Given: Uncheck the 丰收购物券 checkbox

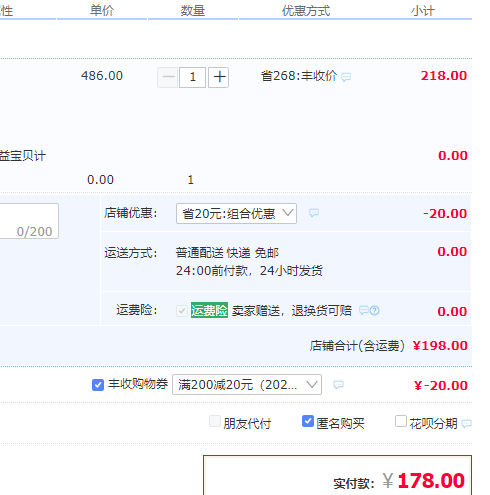Looking at the screenshot, I should point(98,385).
